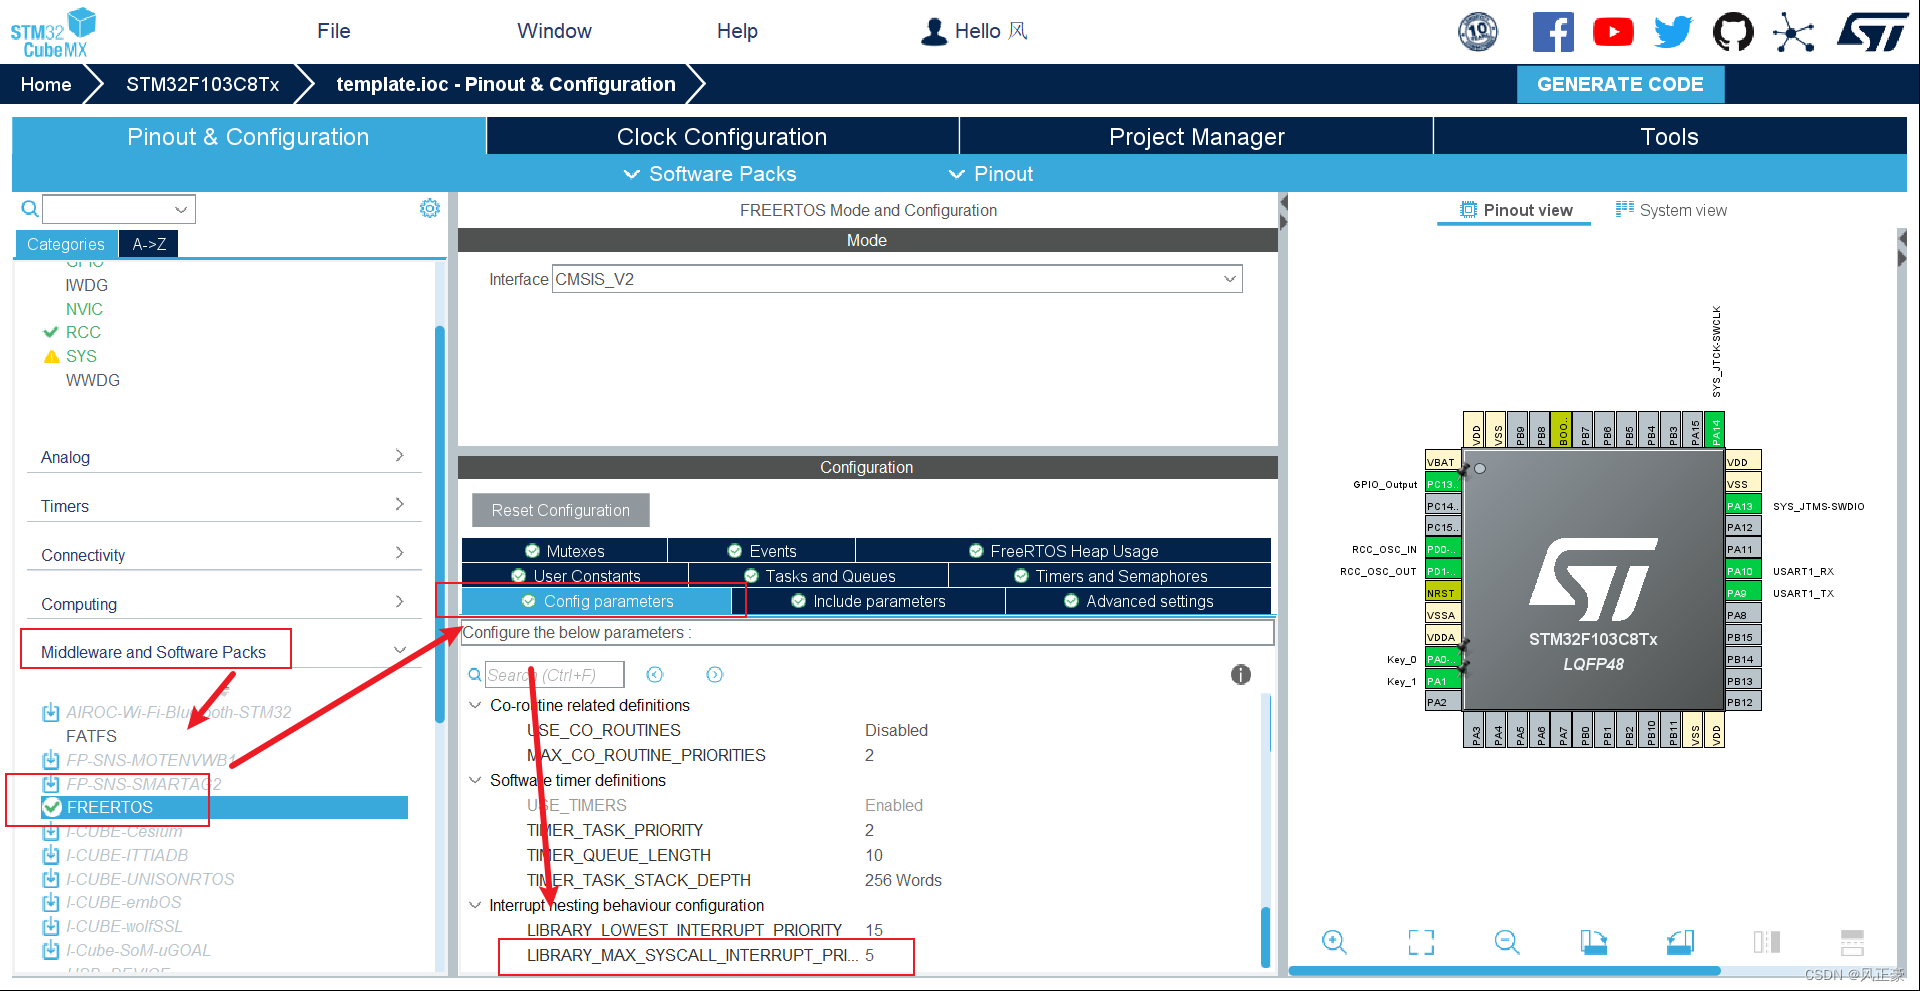Click the Reset Configuration button

pyautogui.click(x=561, y=510)
